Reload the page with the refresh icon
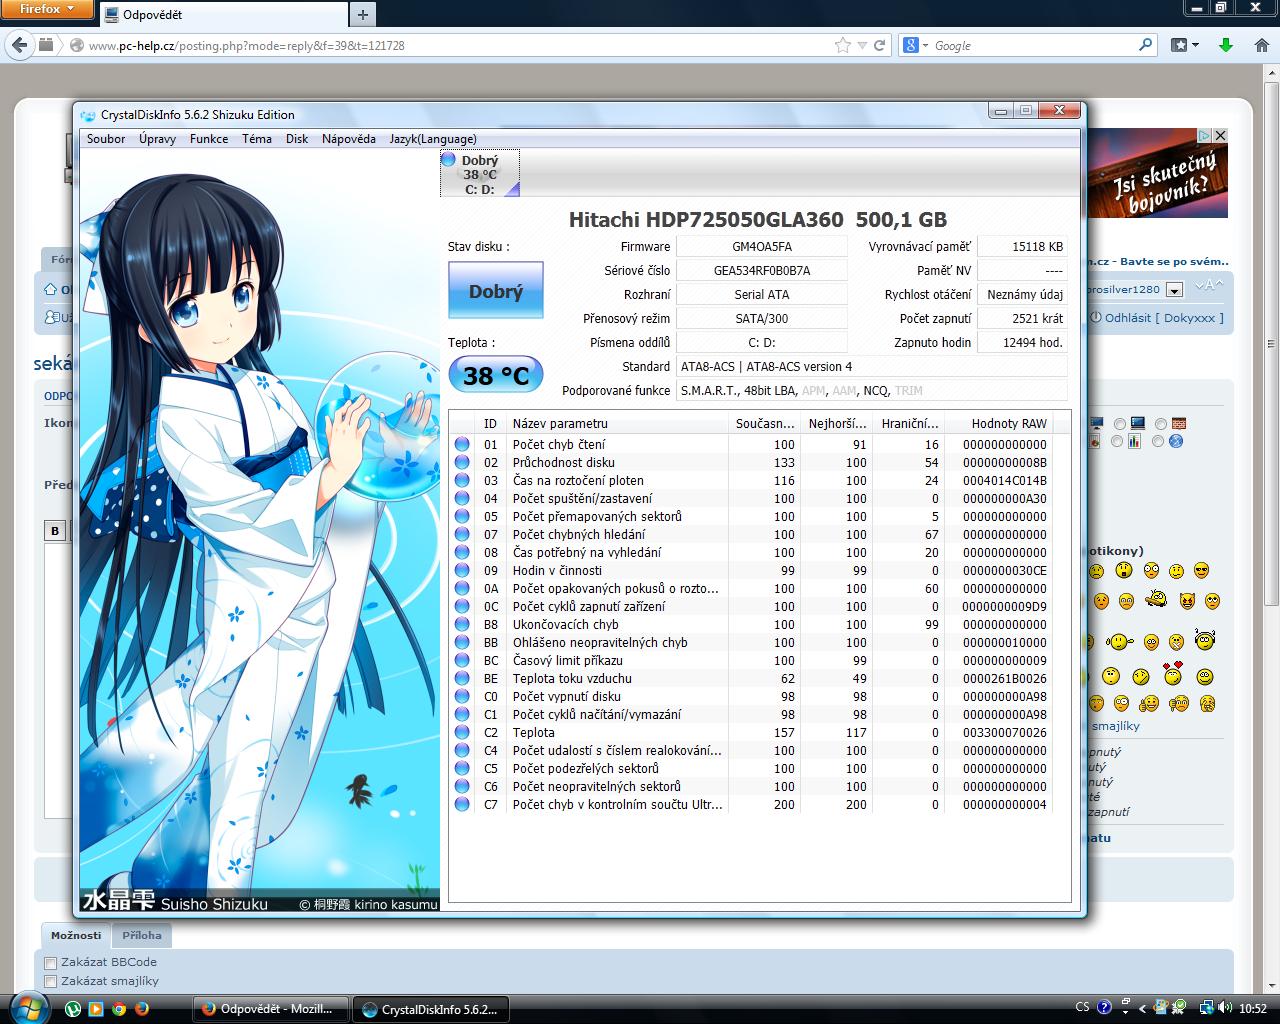This screenshot has width=1280, height=1024. [880, 45]
